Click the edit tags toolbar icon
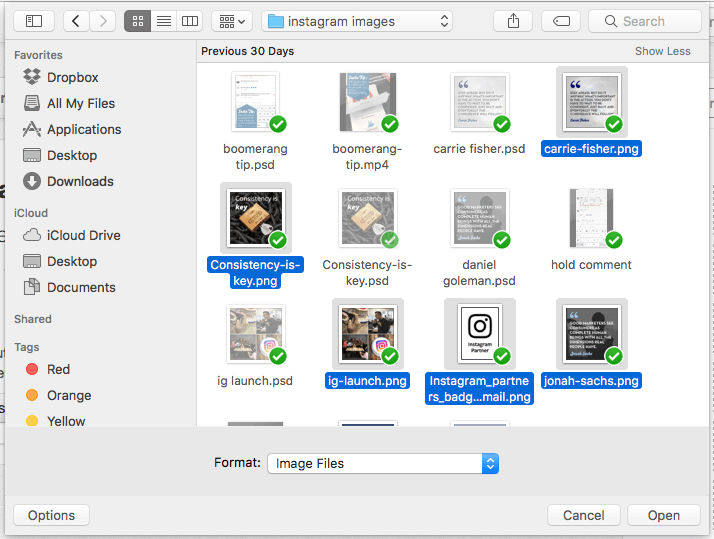 click(x=561, y=21)
